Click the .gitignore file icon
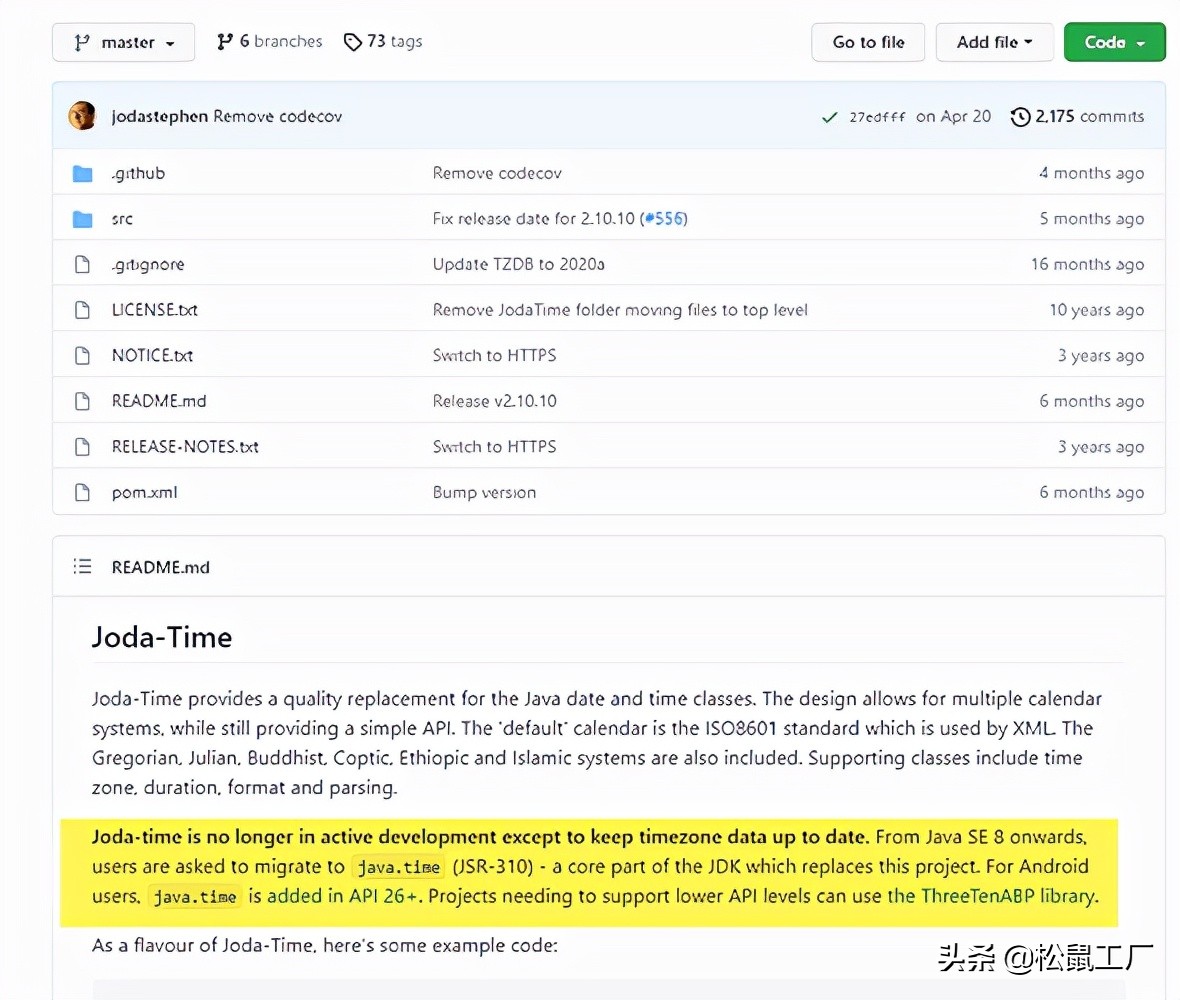The width and height of the screenshot is (1180, 1000). pos(83,264)
